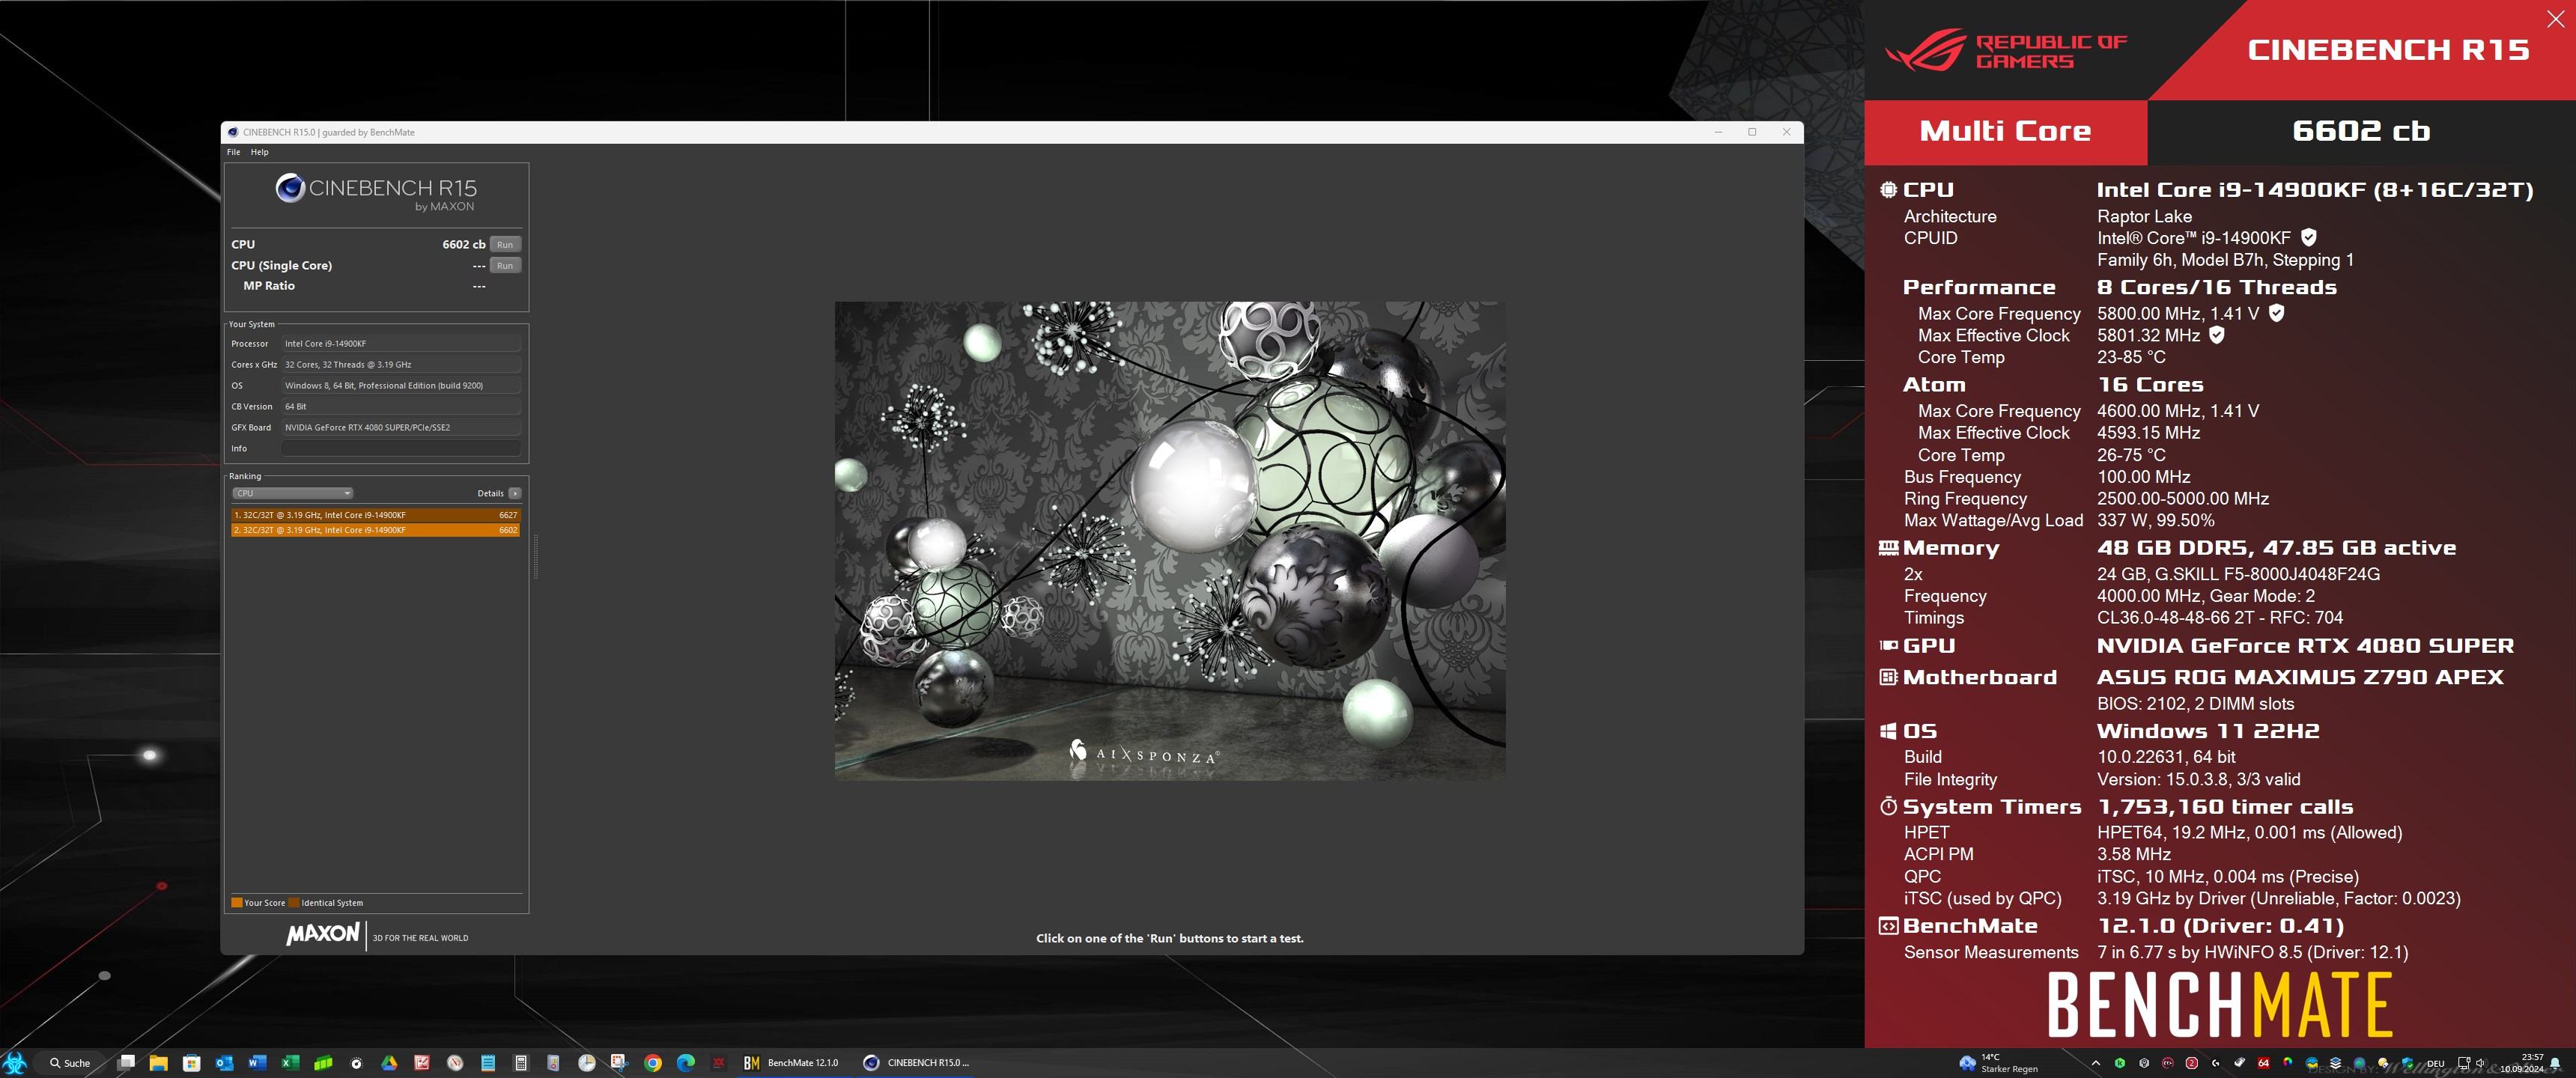Open Outlook from the taskbar
This screenshot has height=1078, width=2576.
(x=224, y=1063)
